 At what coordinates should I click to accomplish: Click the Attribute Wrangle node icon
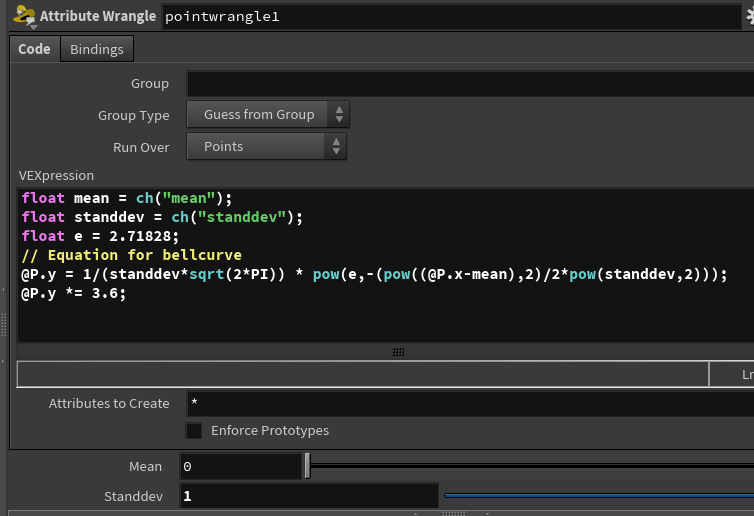tap(20, 16)
